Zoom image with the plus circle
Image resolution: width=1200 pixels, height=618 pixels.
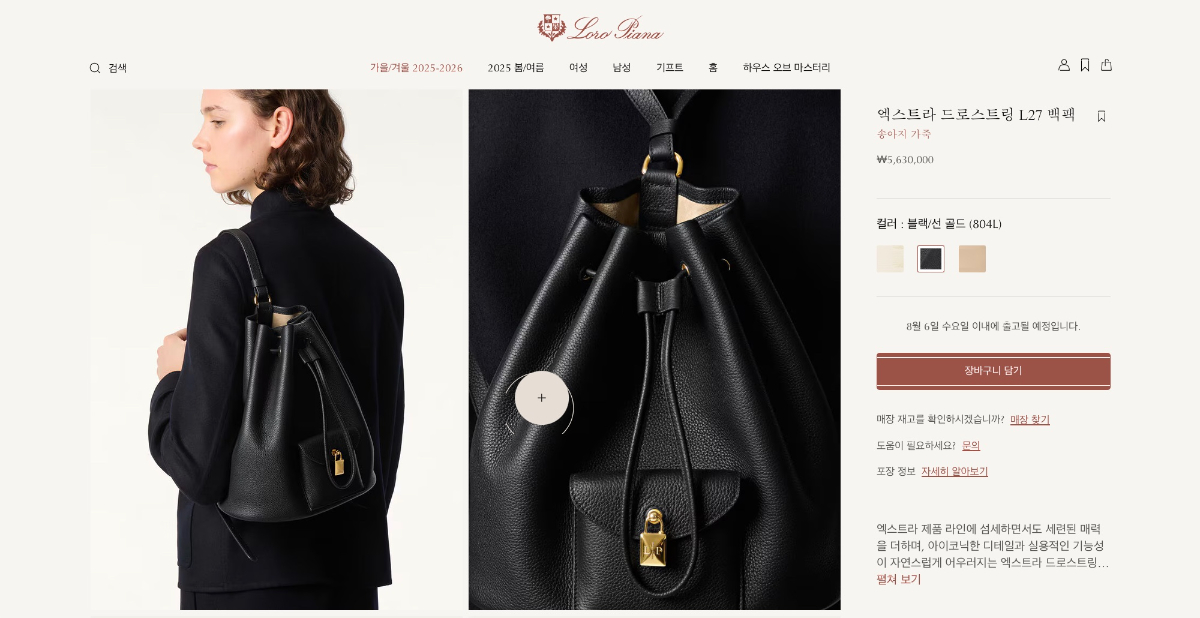541,398
